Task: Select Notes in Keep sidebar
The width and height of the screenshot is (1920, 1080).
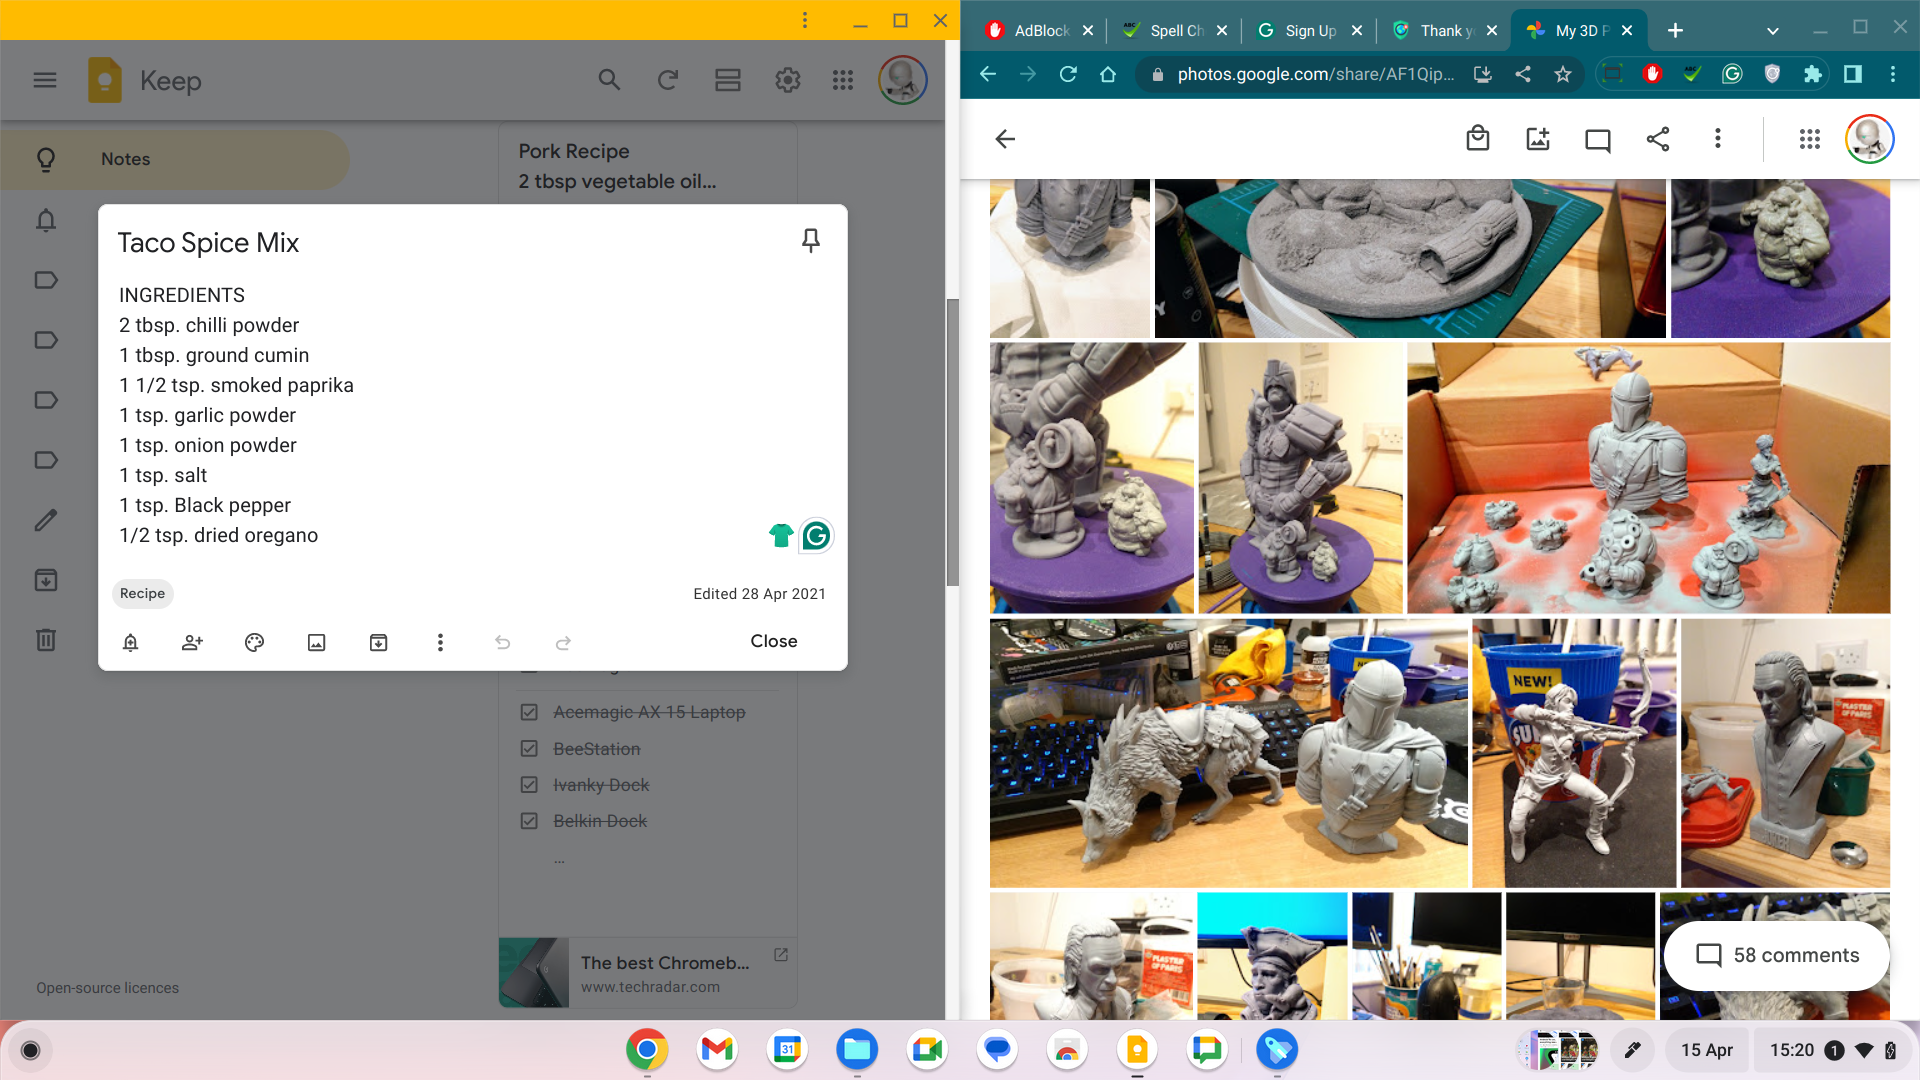Action: [175, 159]
